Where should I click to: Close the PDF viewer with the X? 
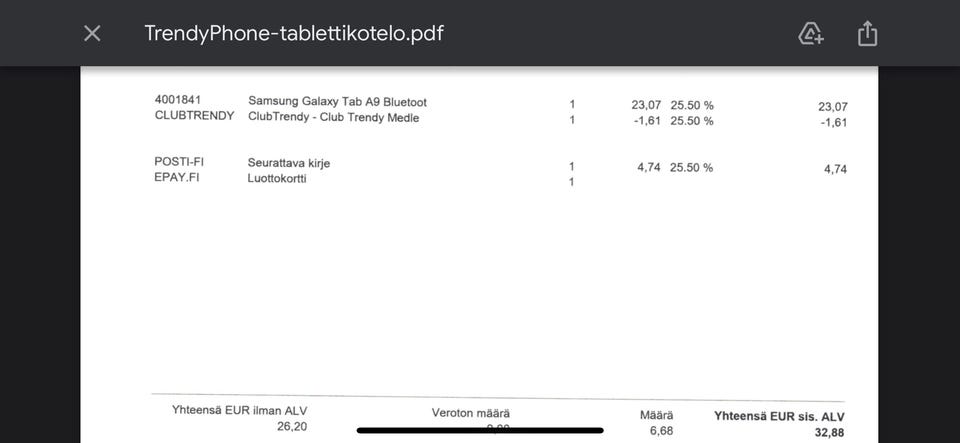tap(92, 33)
